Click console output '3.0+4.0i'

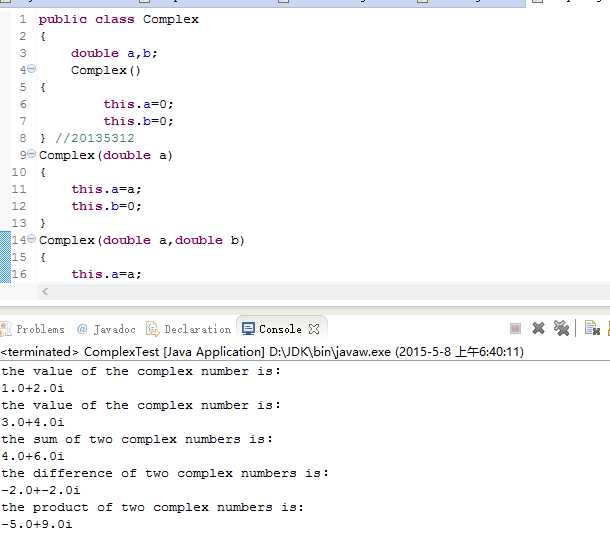33,422
